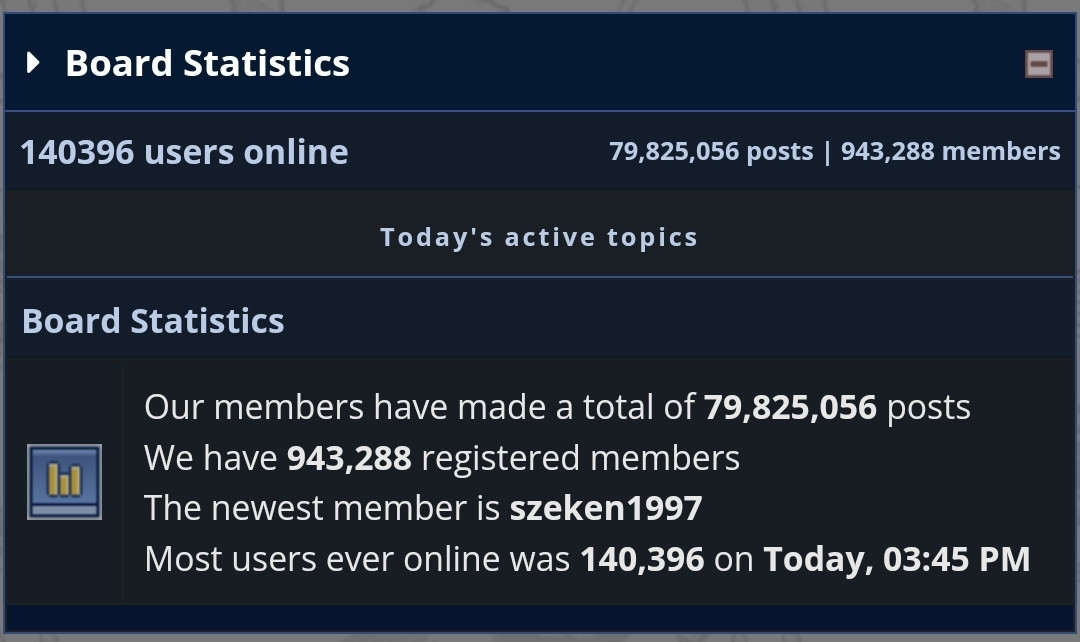
Task: Click the Board Statistics subsection heading
Action: tap(153, 321)
